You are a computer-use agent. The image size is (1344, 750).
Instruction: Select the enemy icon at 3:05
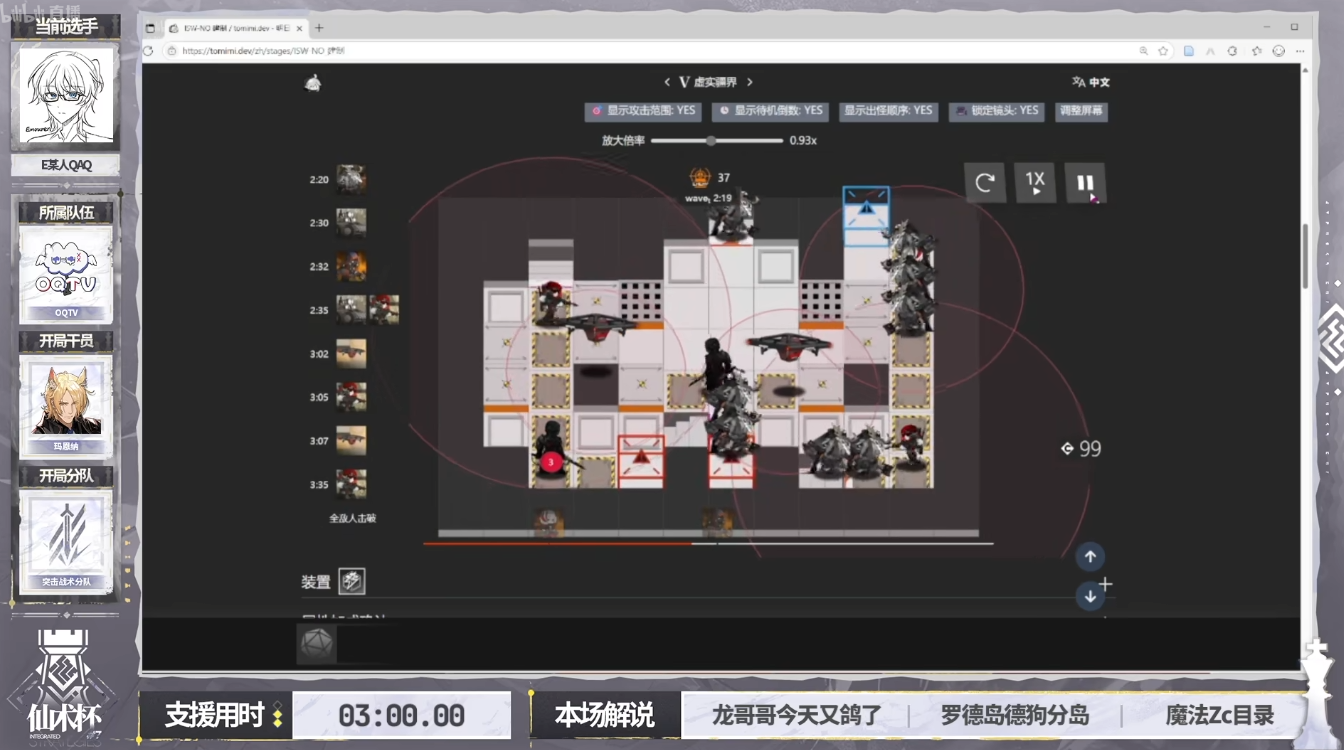coord(351,397)
